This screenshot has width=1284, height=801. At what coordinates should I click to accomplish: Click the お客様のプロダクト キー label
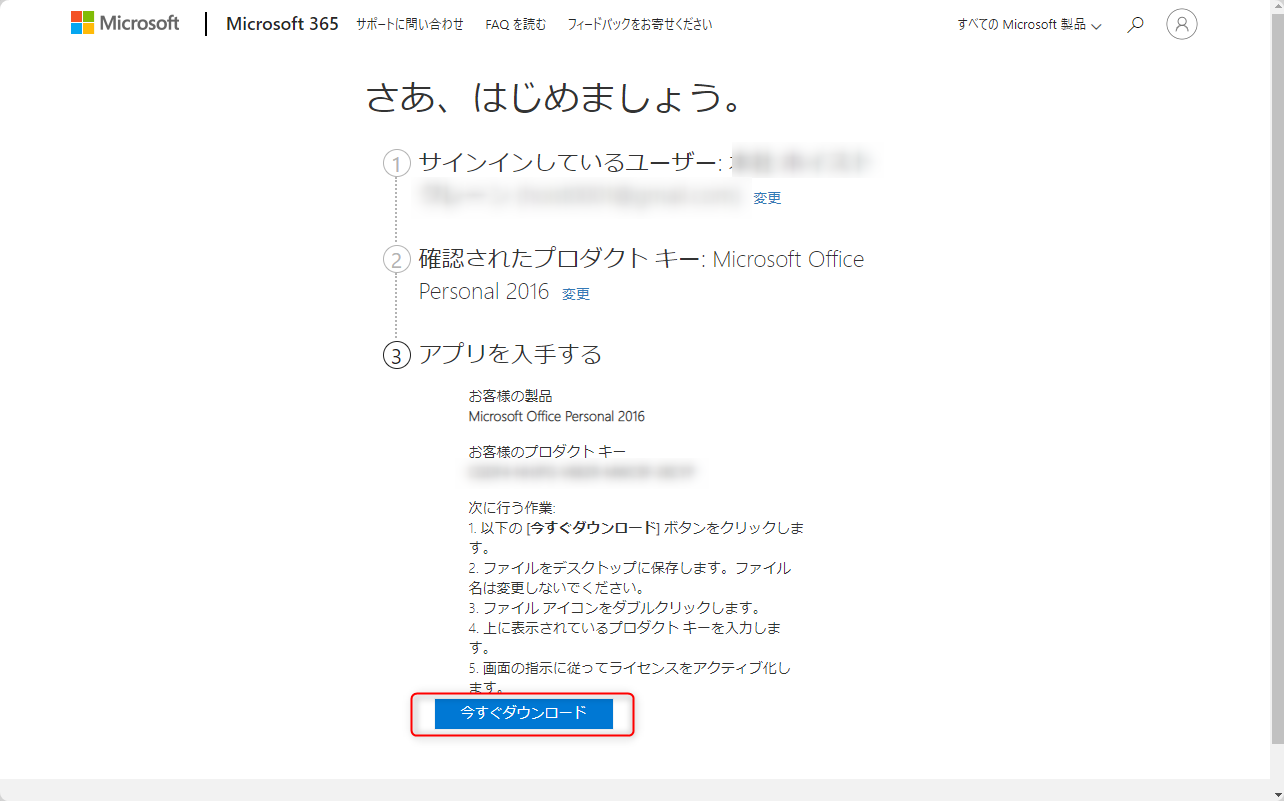pyautogui.click(x=547, y=452)
